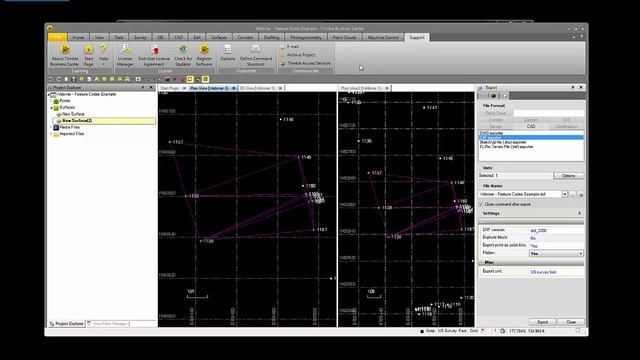Click the Start Page ribbon icon
This screenshot has width=640, height=360.
(x=89, y=55)
